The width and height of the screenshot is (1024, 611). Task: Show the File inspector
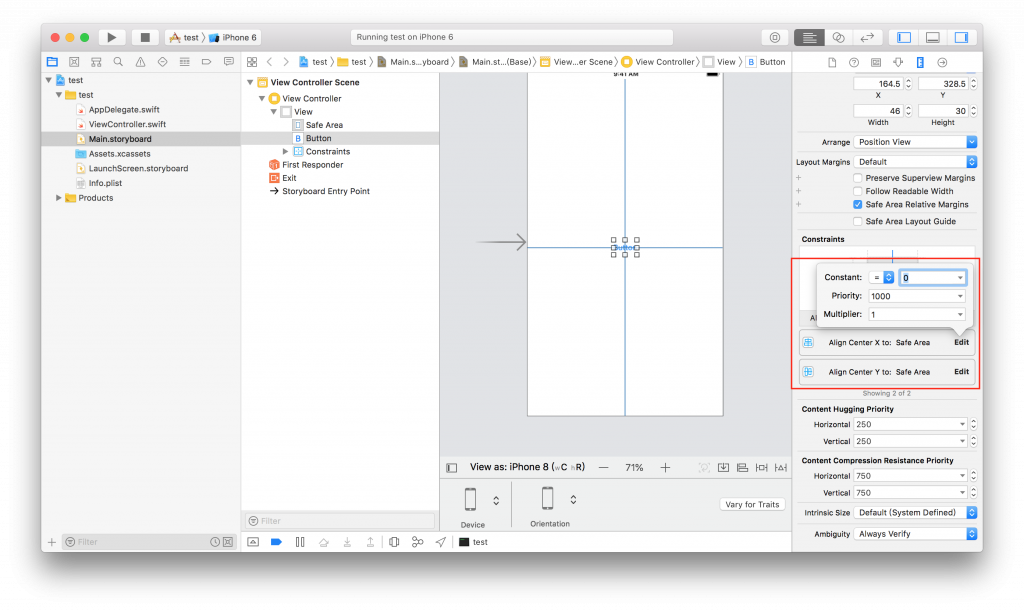tap(832, 63)
